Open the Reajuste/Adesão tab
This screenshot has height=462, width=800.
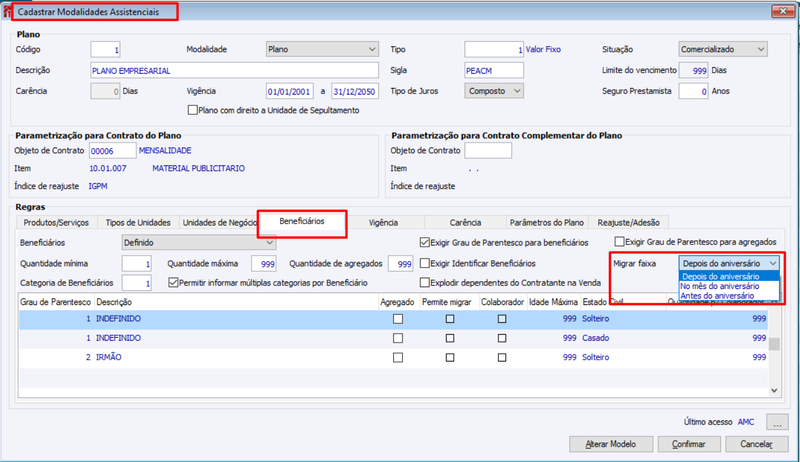click(x=629, y=223)
